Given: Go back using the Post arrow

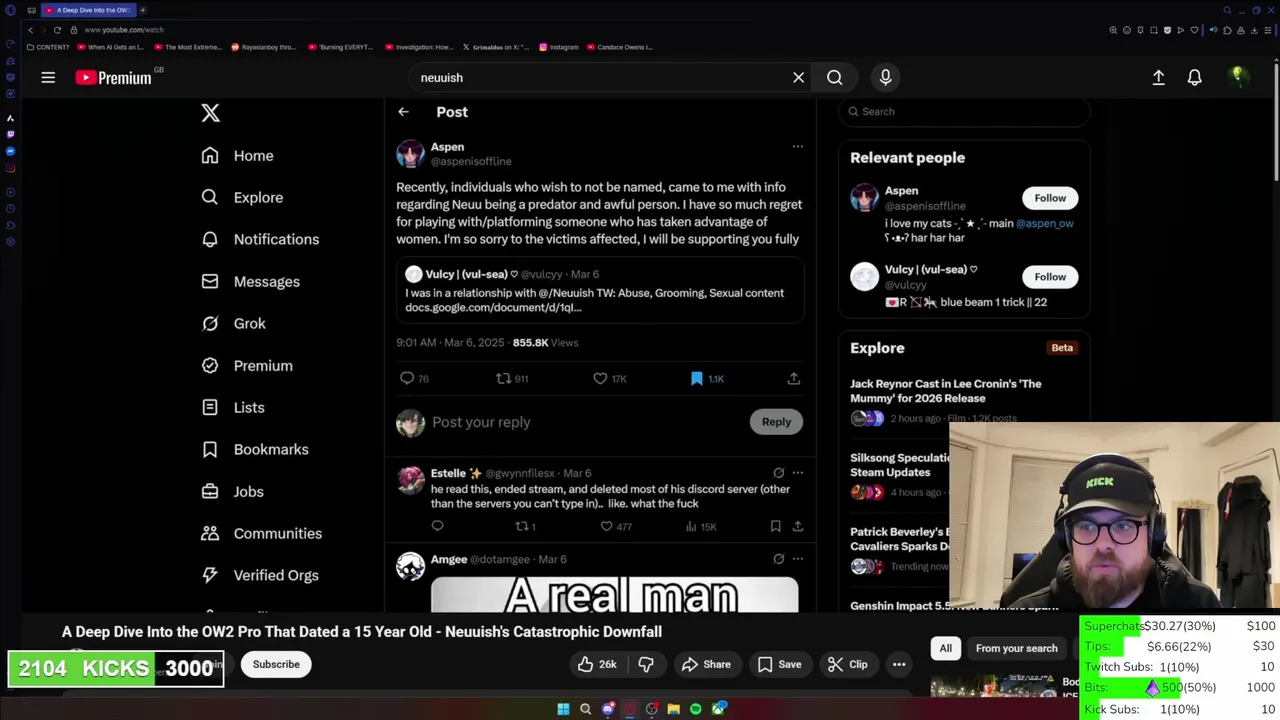Looking at the screenshot, I should click(403, 112).
